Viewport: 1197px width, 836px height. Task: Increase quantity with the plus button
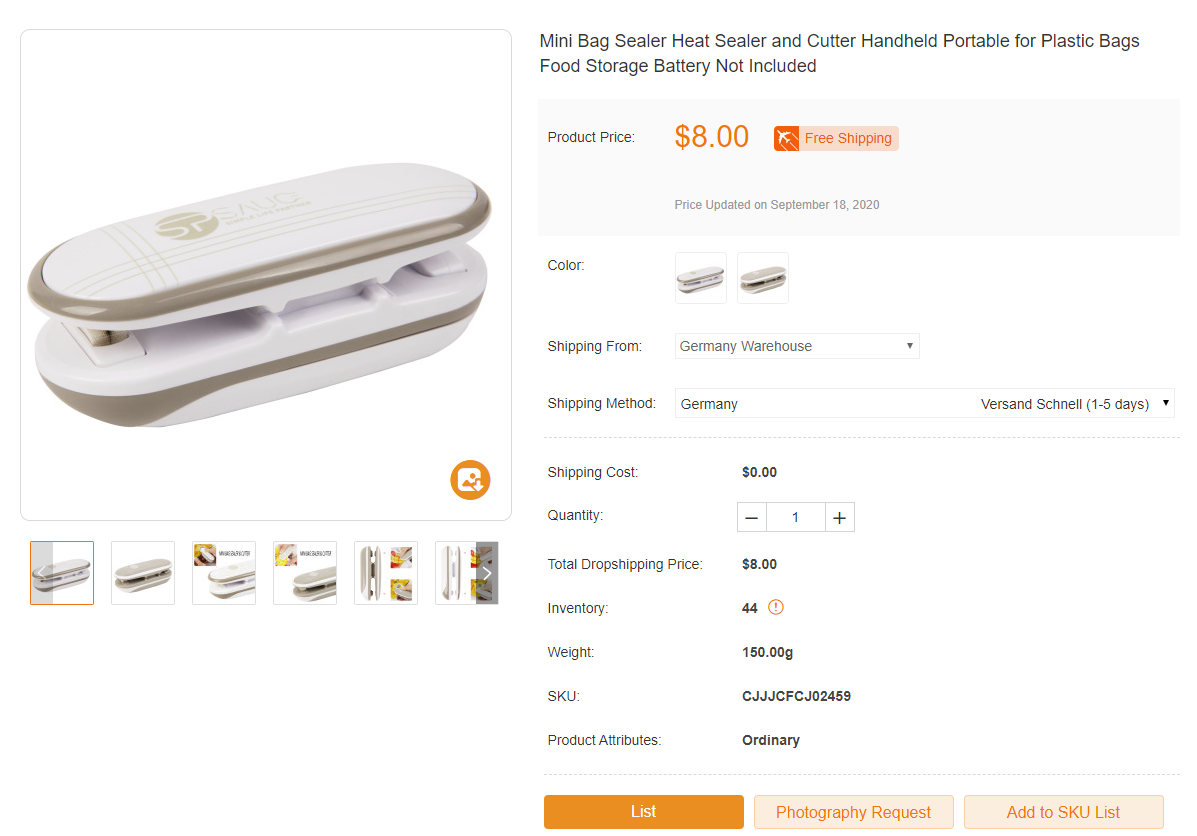[840, 517]
